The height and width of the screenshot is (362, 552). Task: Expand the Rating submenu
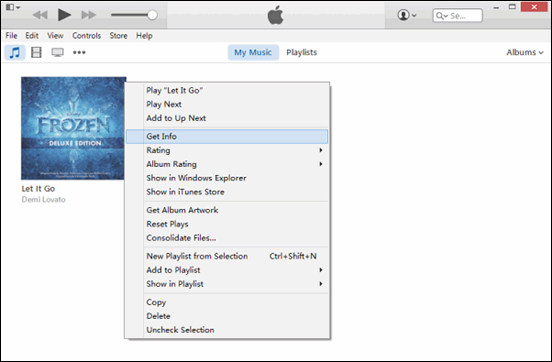227,150
